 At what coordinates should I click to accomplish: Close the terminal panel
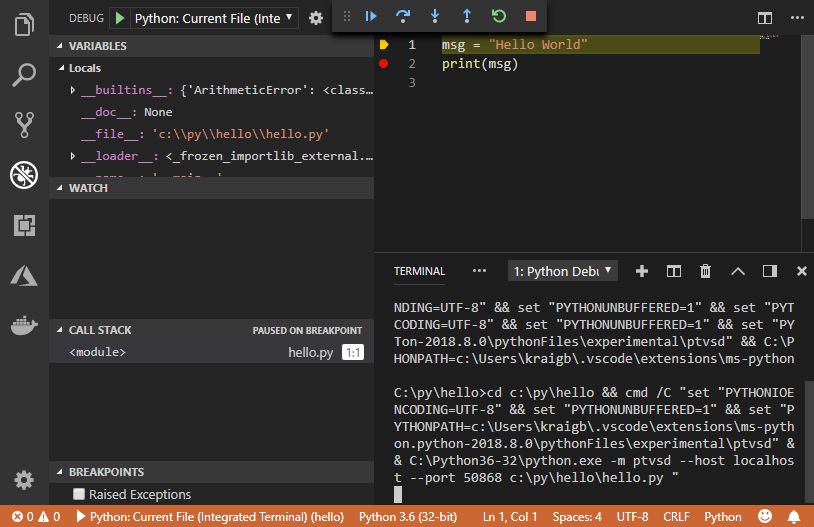click(802, 271)
